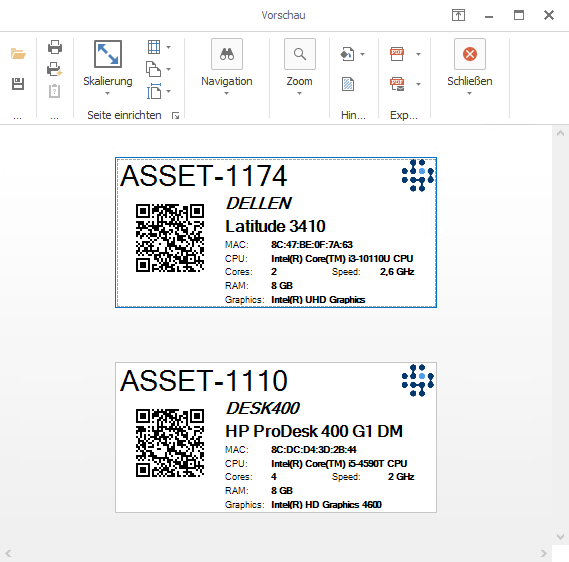Expand the Schließen dropdown arrow
The width and height of the screenshot is (569, 562).
click(x=470, y=94)
